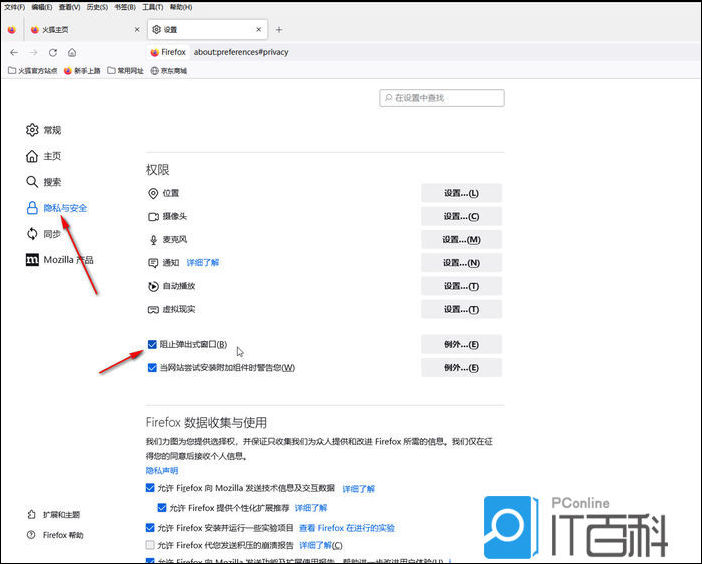
Task: Click Firefox 数据收集与使用 heading
Action: (x=206, y=423)
